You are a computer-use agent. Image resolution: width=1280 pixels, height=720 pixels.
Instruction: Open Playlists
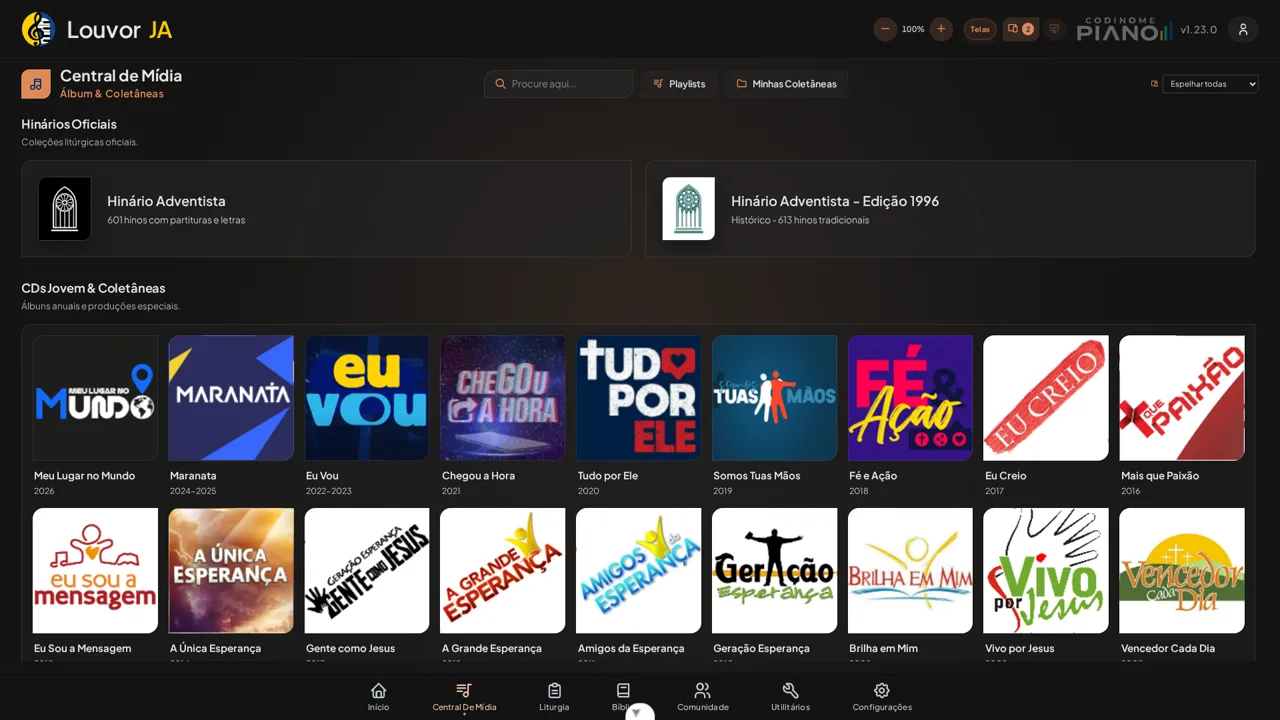click(679, 84)
